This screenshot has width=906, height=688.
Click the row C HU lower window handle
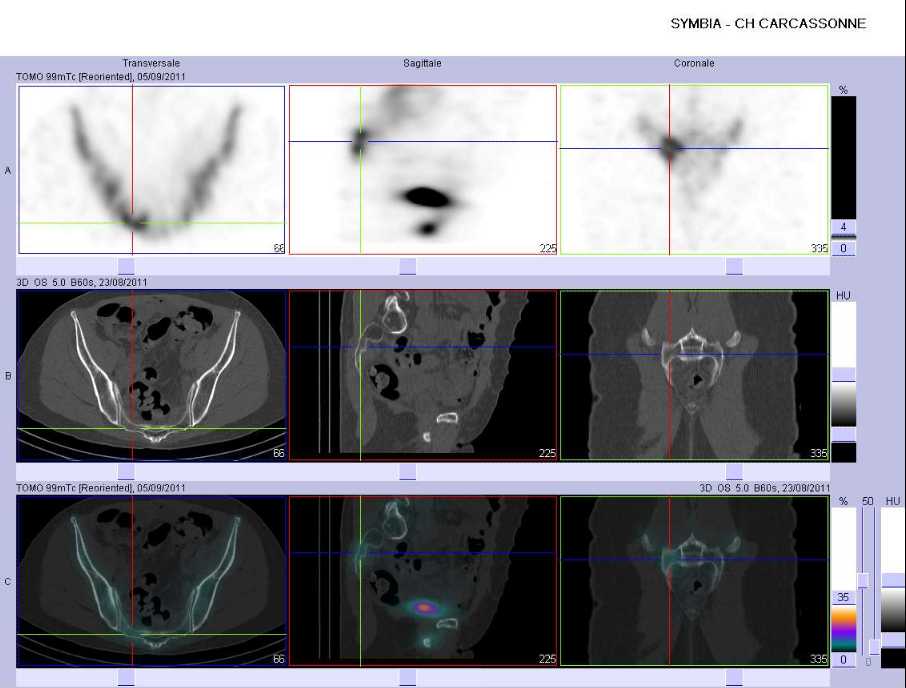pos(893,640)
